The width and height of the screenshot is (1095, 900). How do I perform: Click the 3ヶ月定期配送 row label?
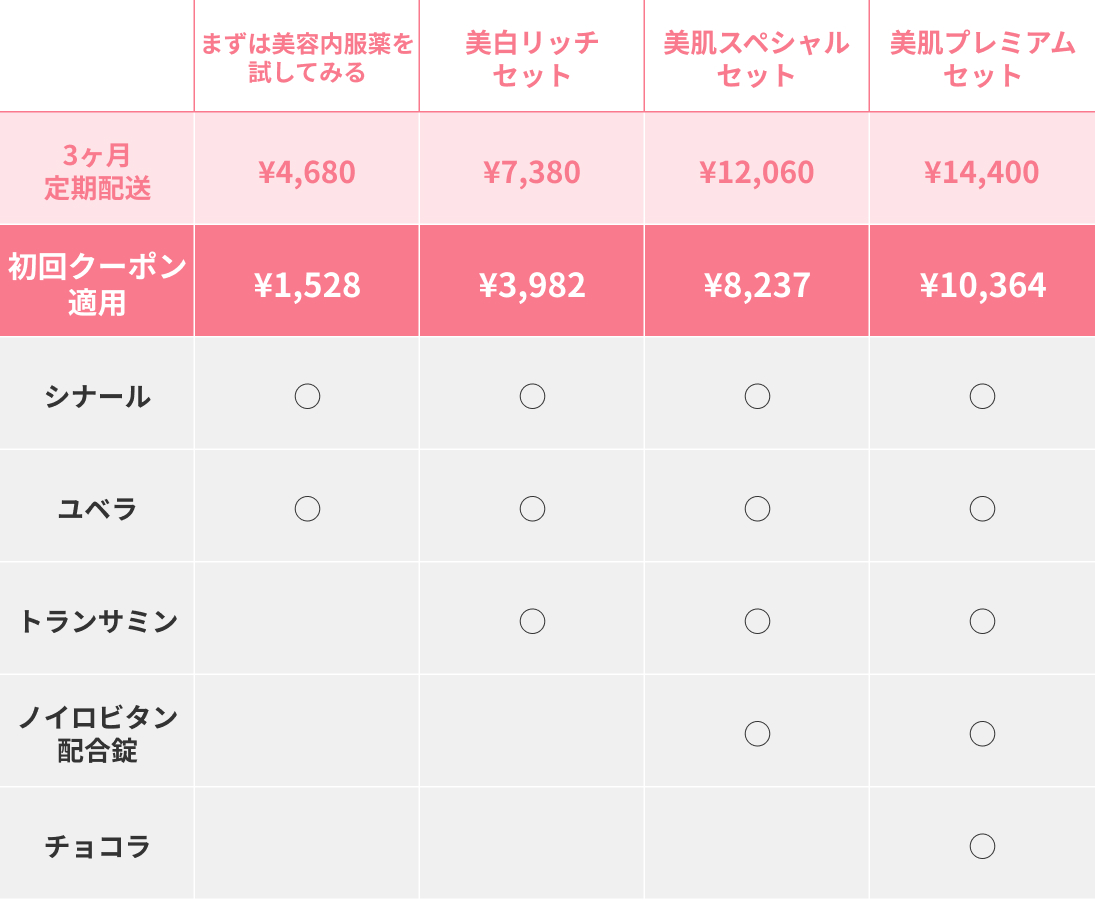pyautogui.click(x=97, y=172)
